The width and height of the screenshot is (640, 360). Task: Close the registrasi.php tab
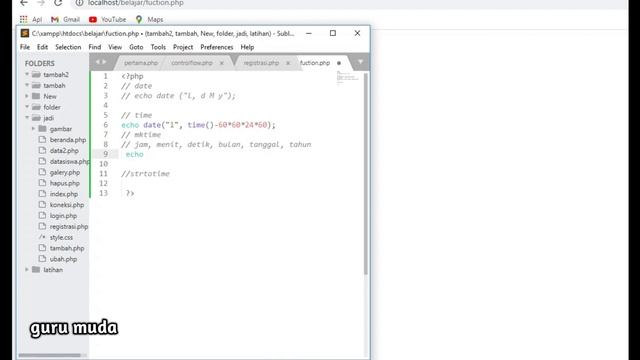(288, 63)
